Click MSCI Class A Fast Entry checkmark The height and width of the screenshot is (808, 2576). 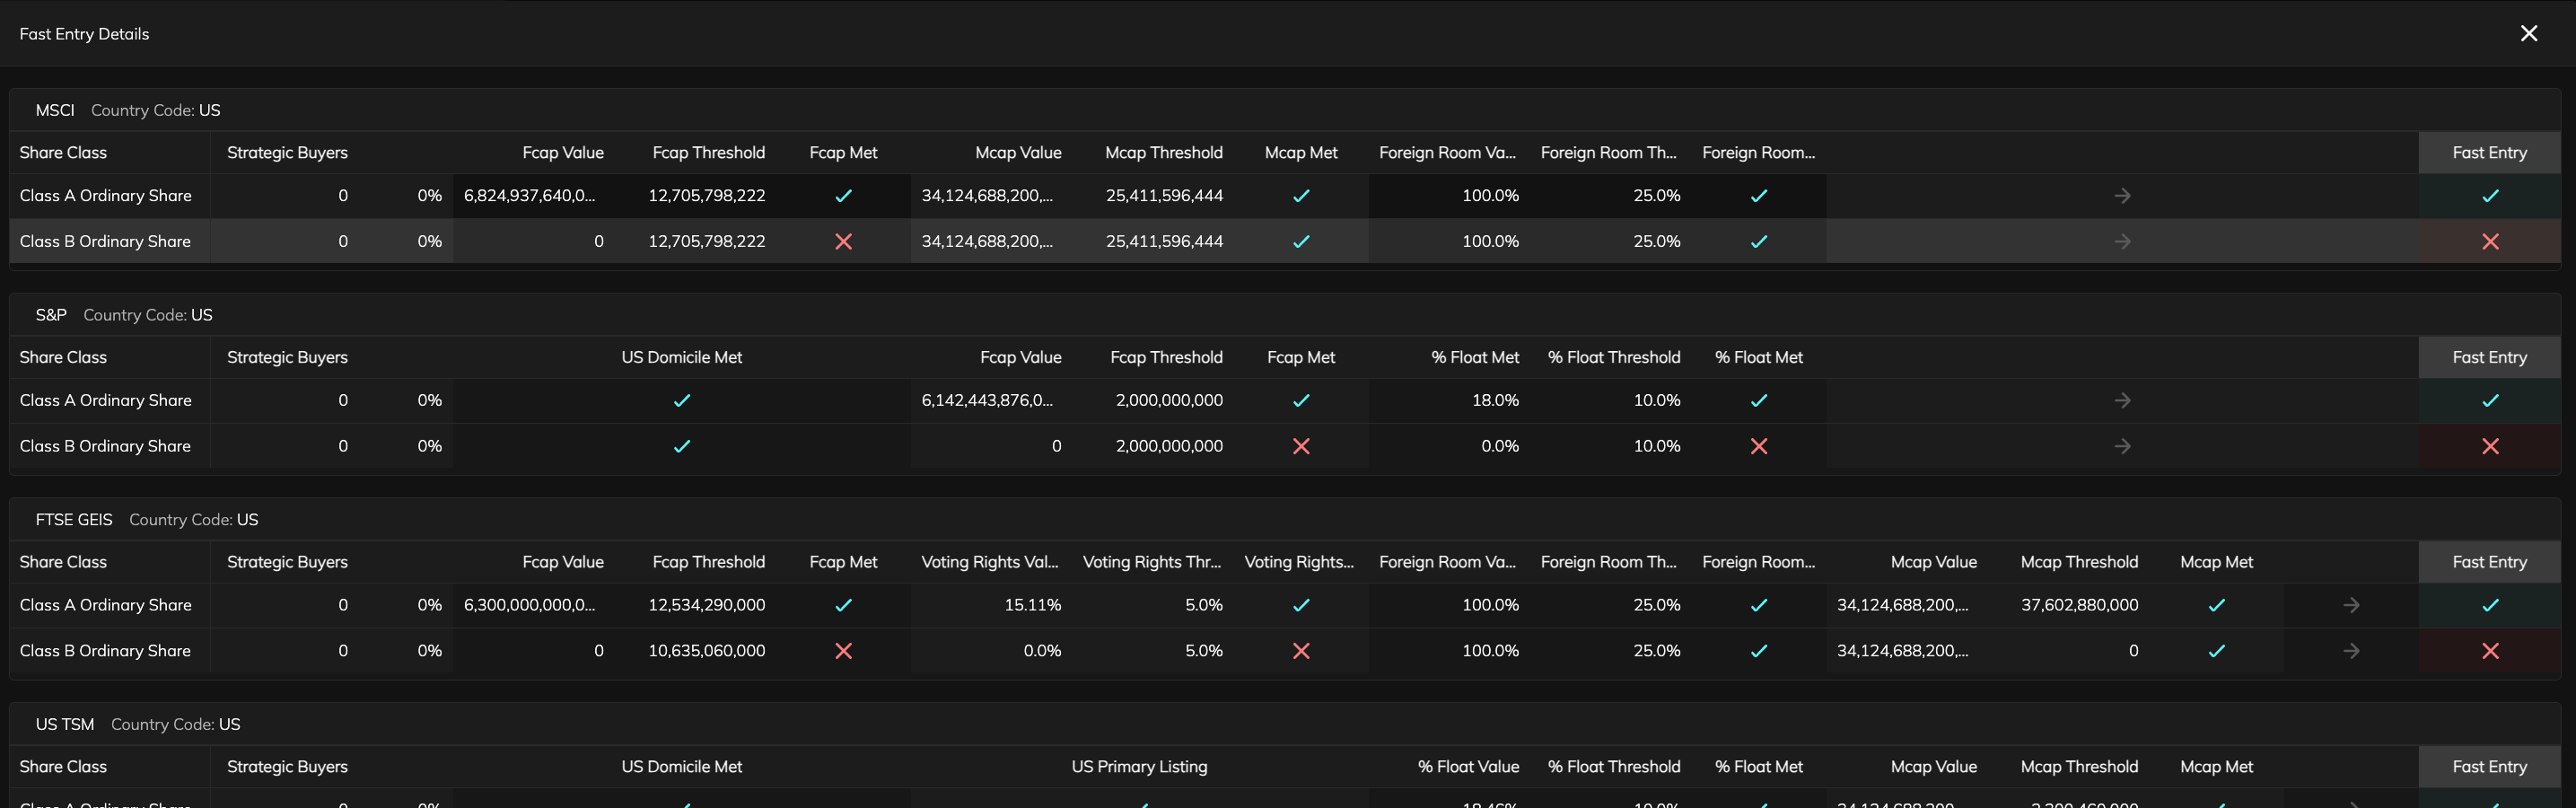(x=2490, y=196)
